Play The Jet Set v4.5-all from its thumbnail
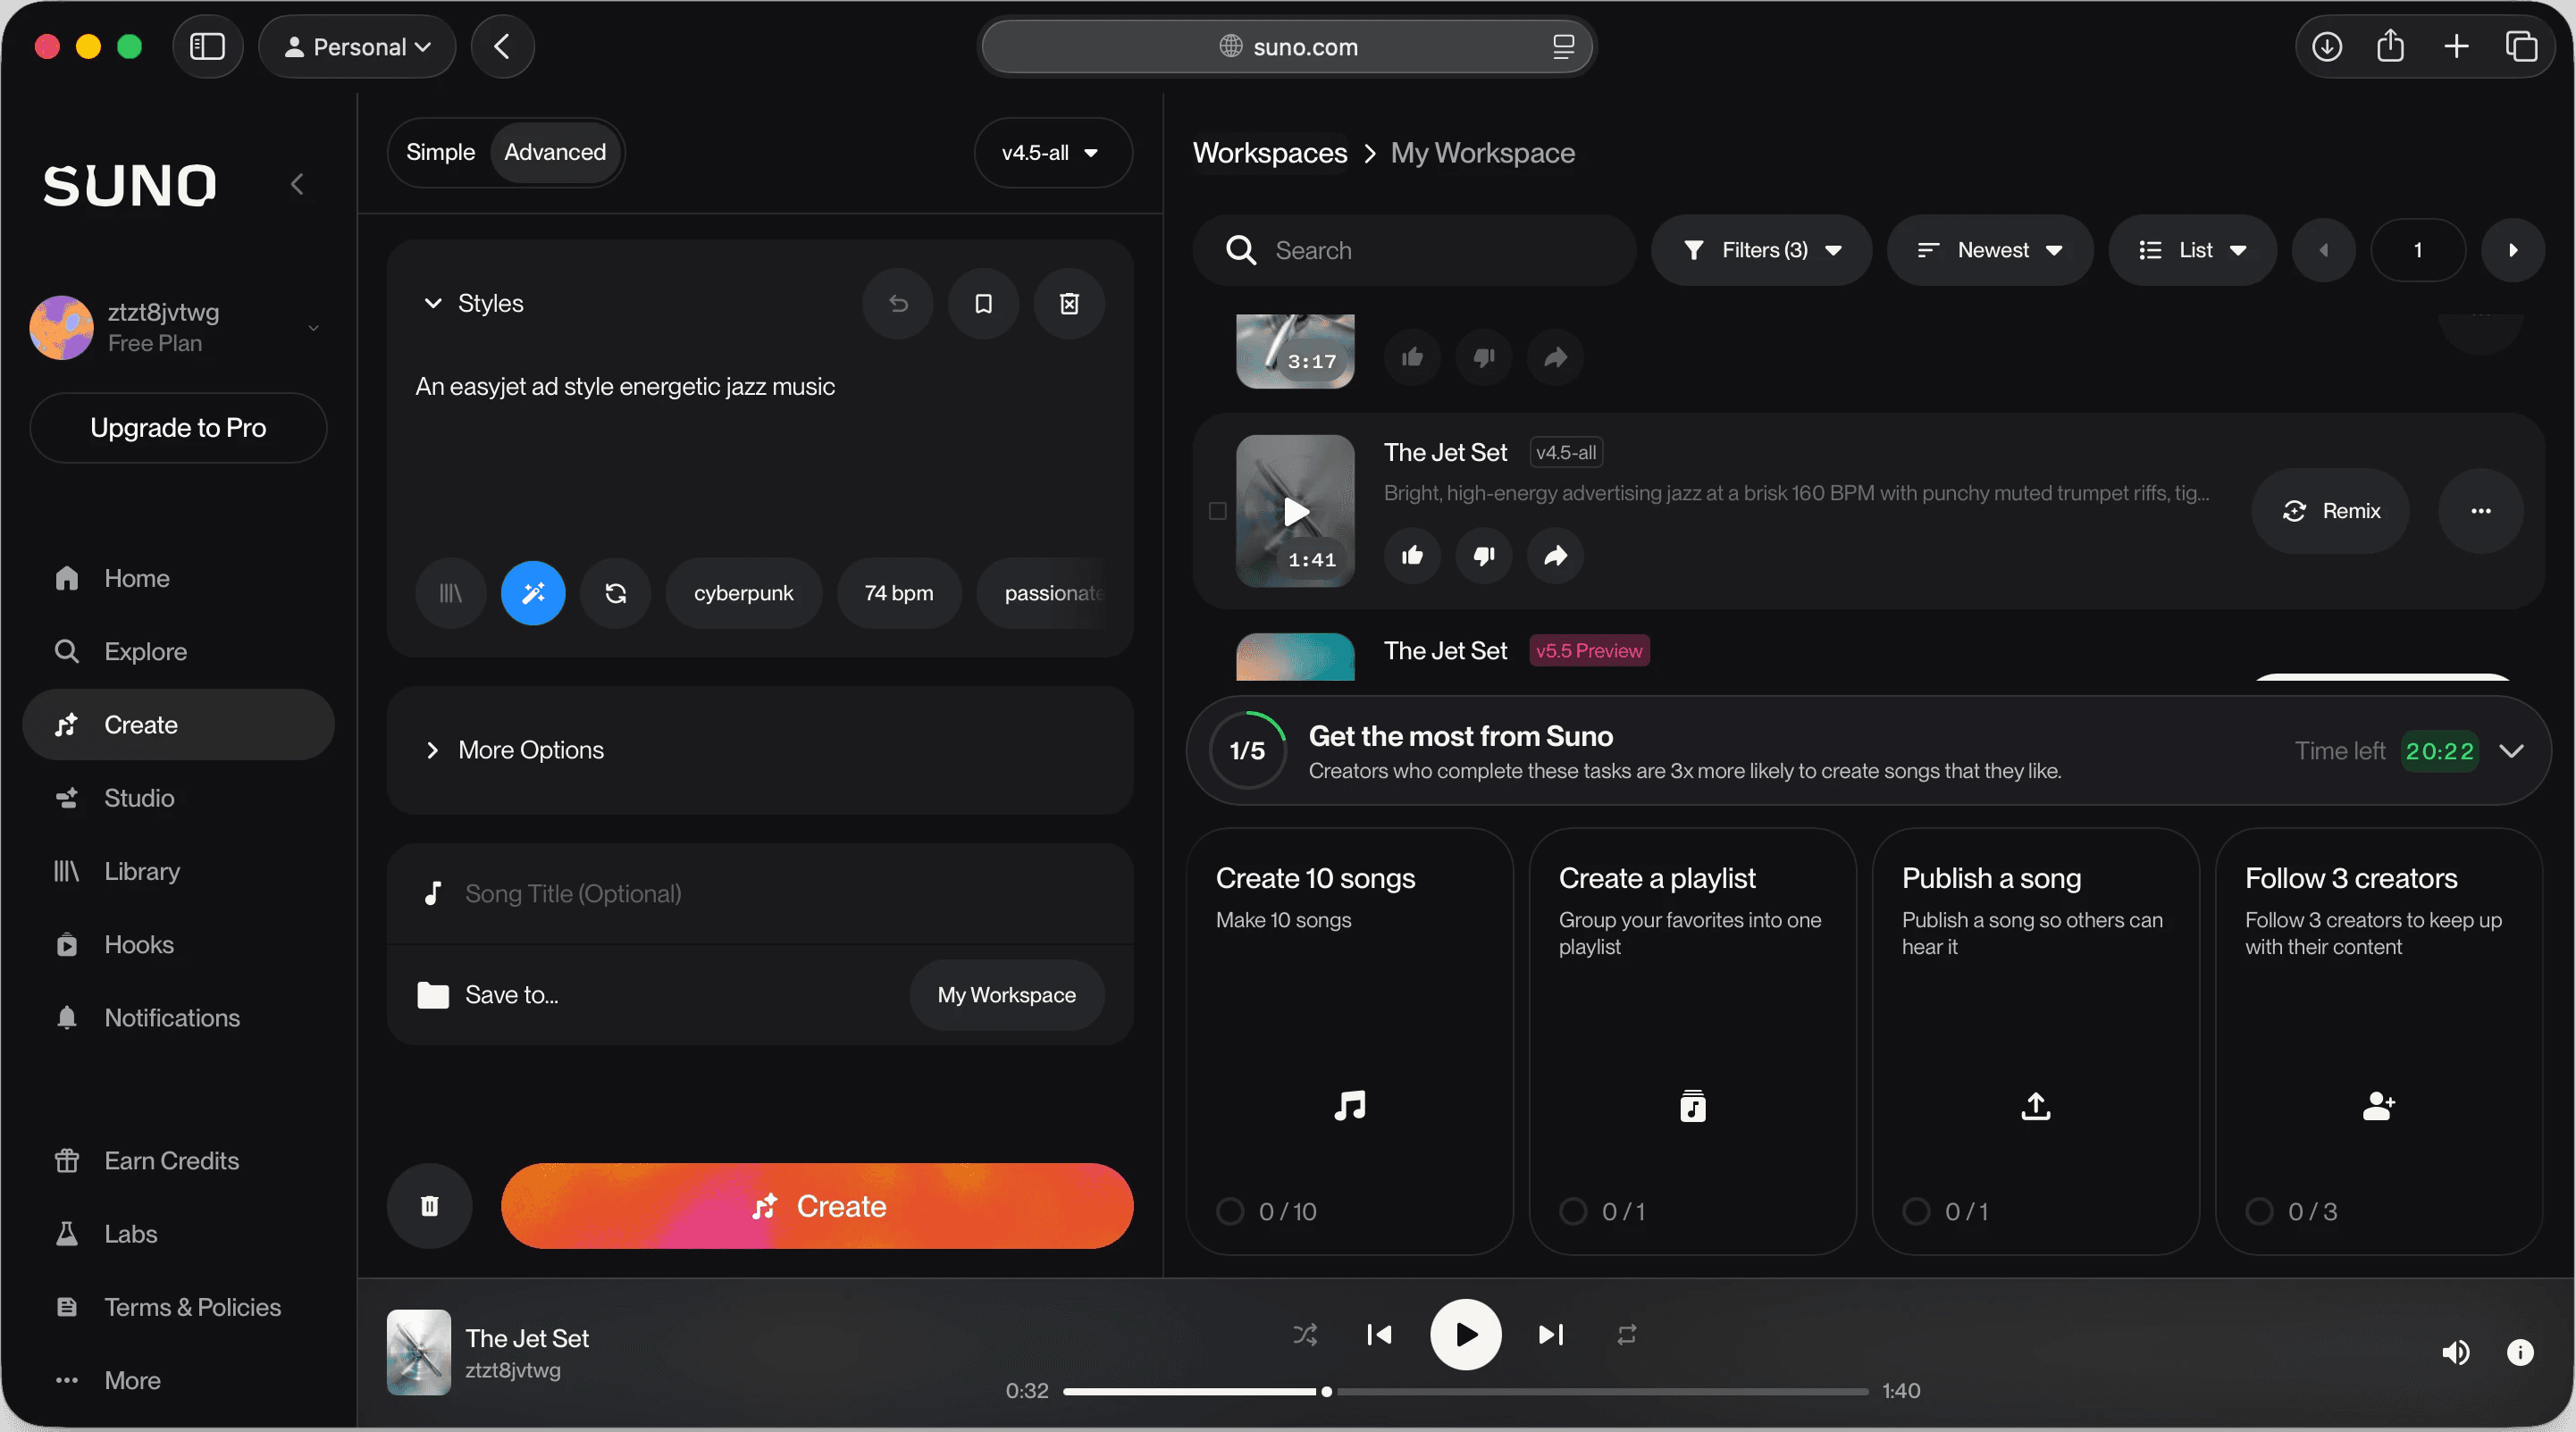The width and height of the screenshot is (2576, 1432). (1295, 511)
